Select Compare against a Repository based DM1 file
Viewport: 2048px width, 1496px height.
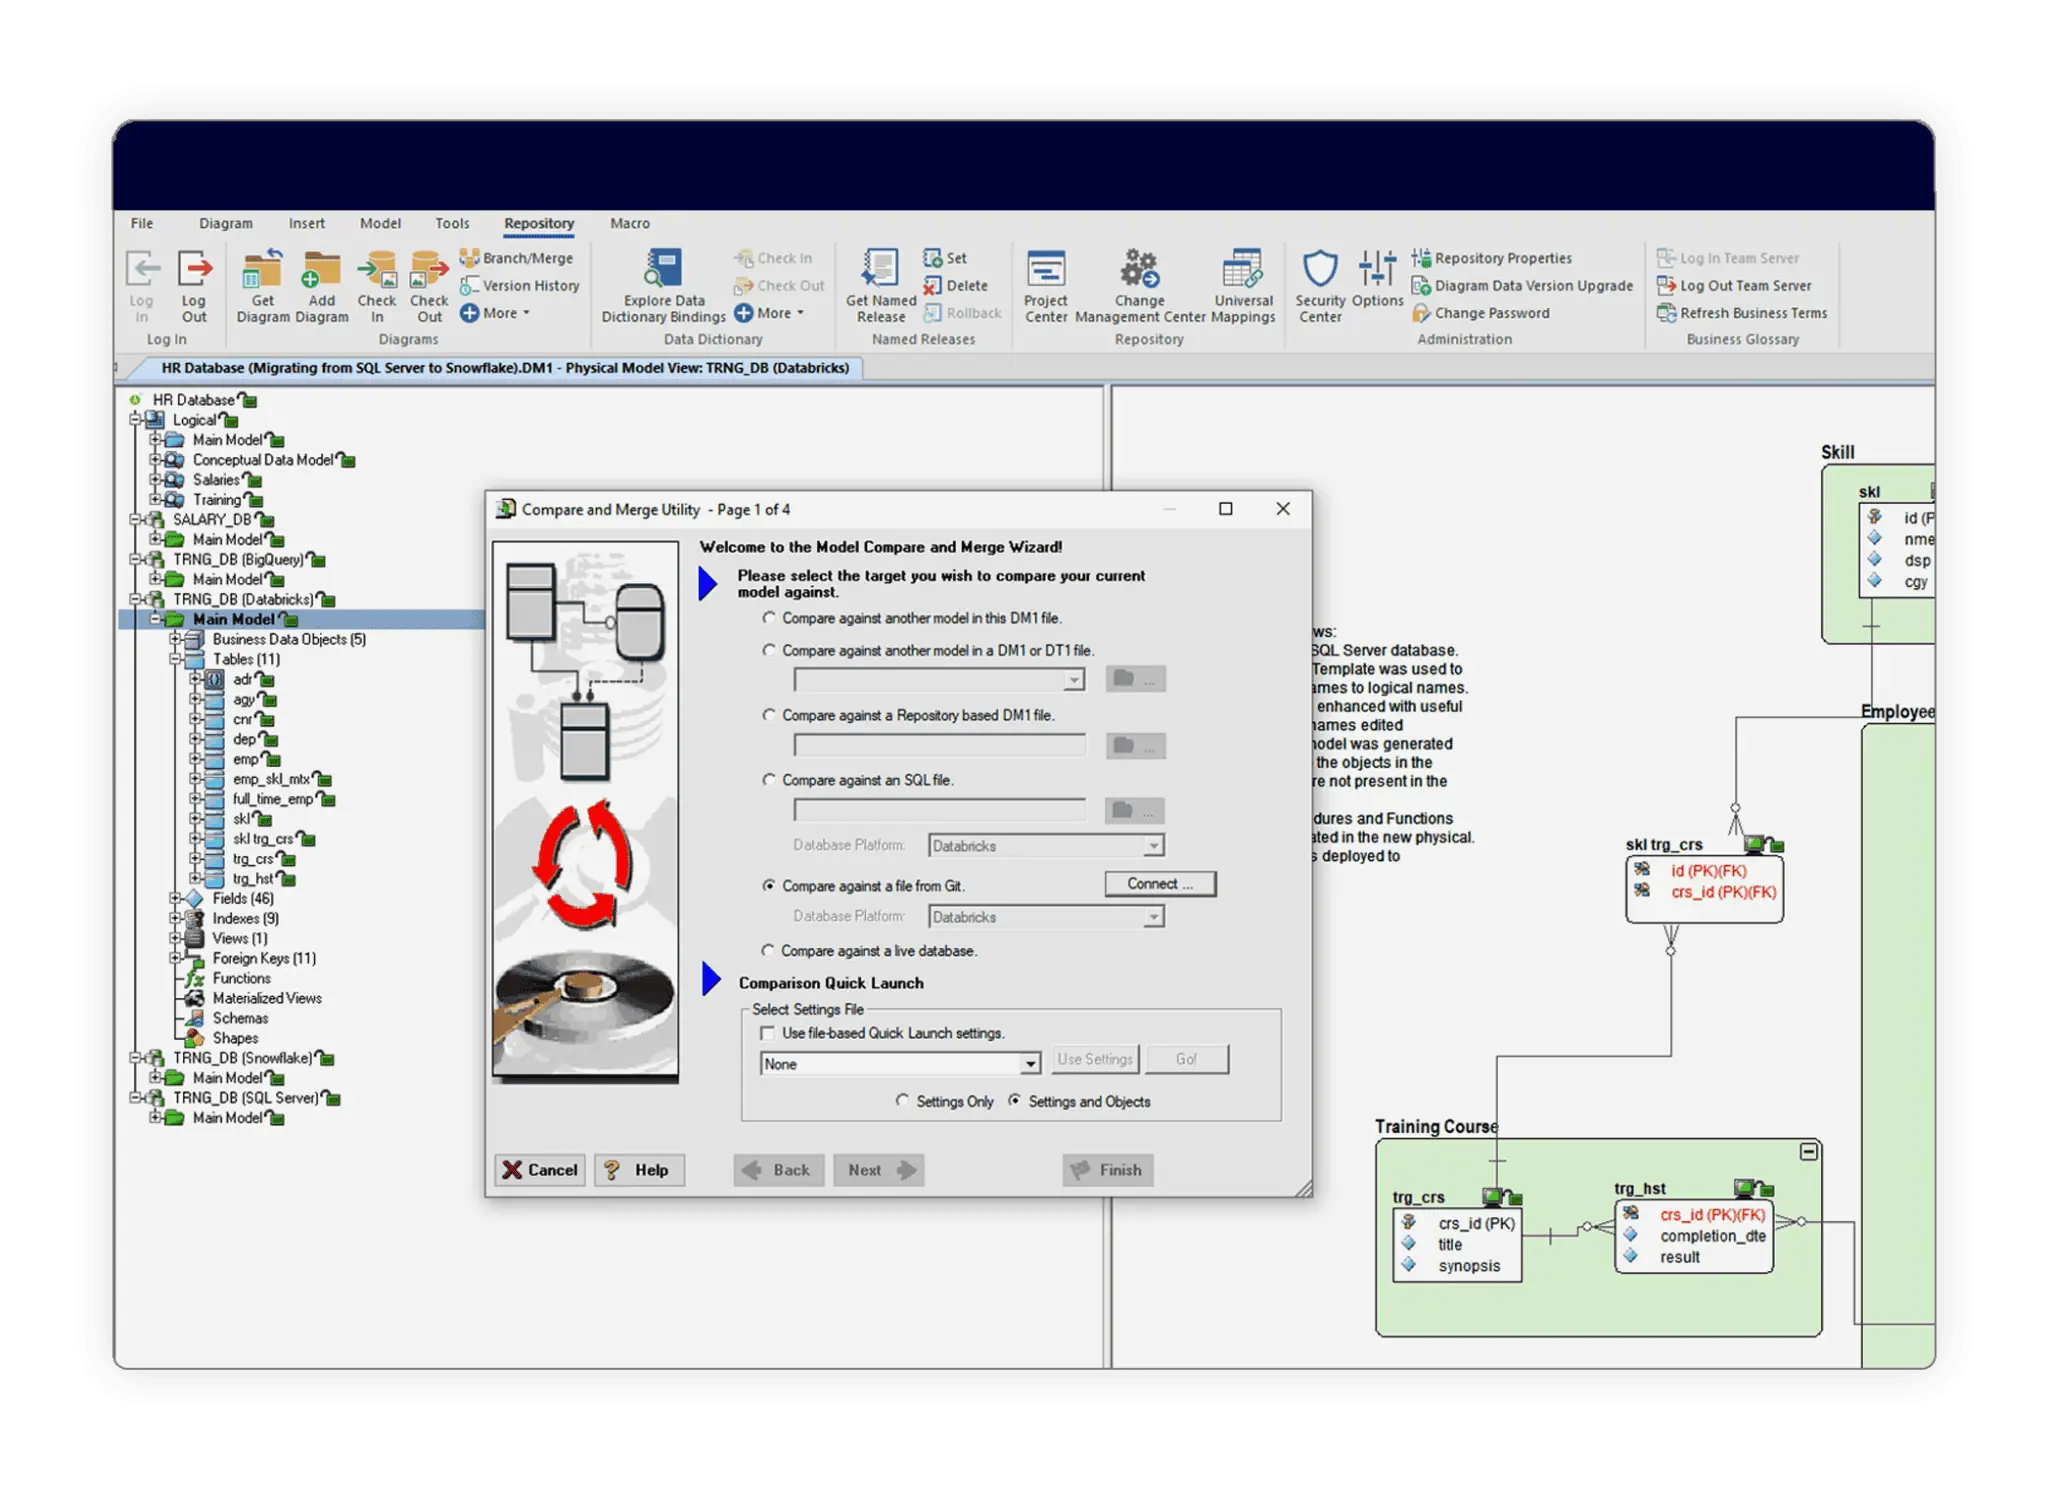pos(768,715)
